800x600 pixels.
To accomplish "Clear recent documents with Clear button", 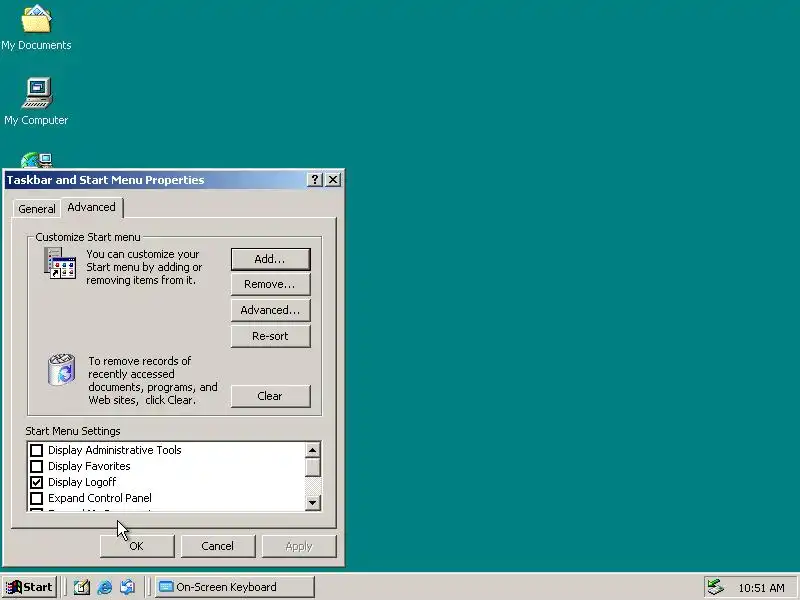I will click(270, 396).
